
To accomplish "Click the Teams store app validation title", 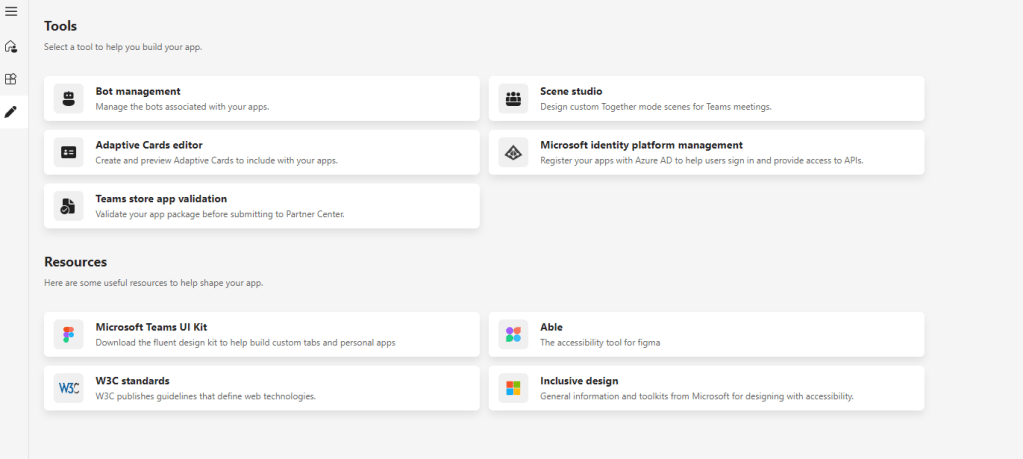I will coord(161,199).
